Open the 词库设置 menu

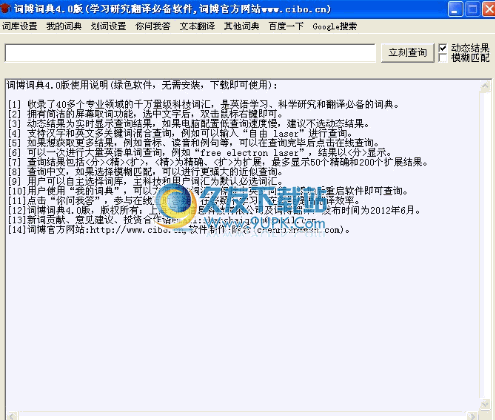coord(19,26)
